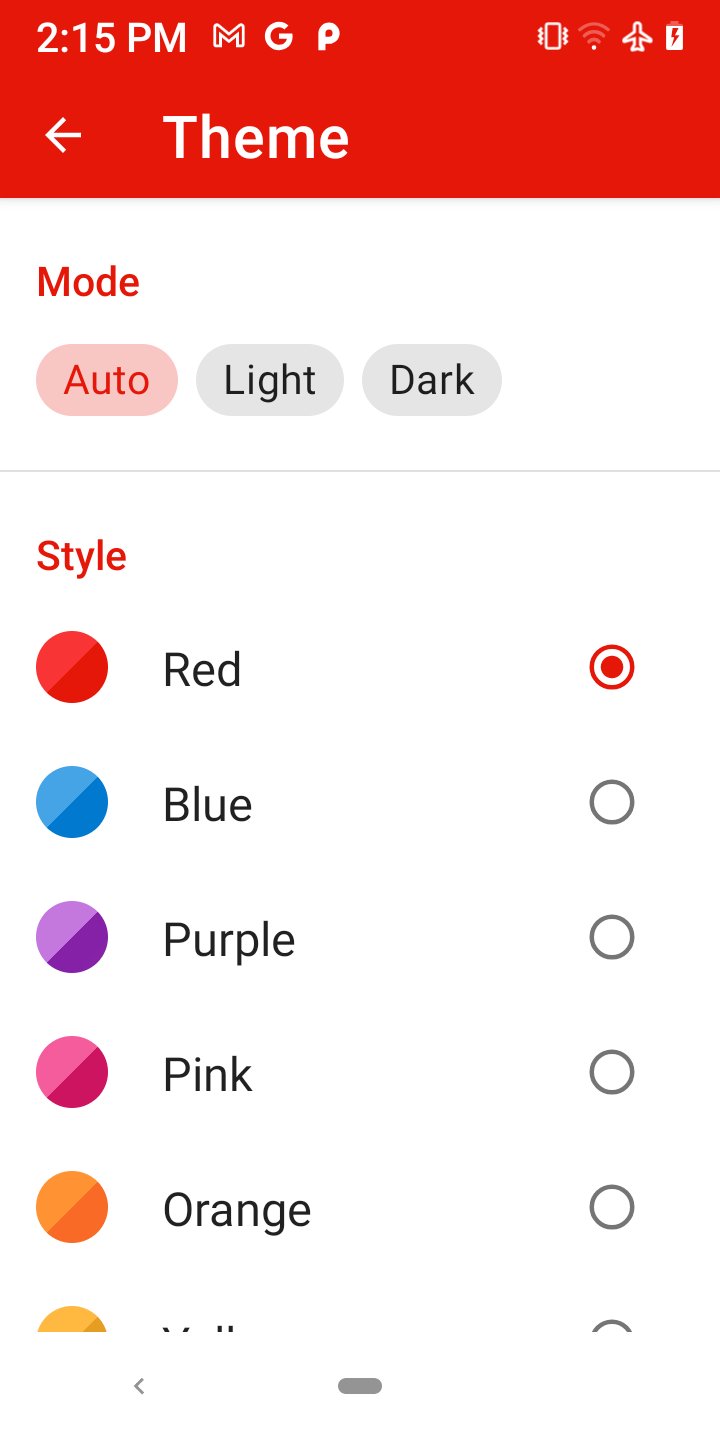Select the Pink style radio button
This screenshot has height=1440, width=720.
point(612,1072)
